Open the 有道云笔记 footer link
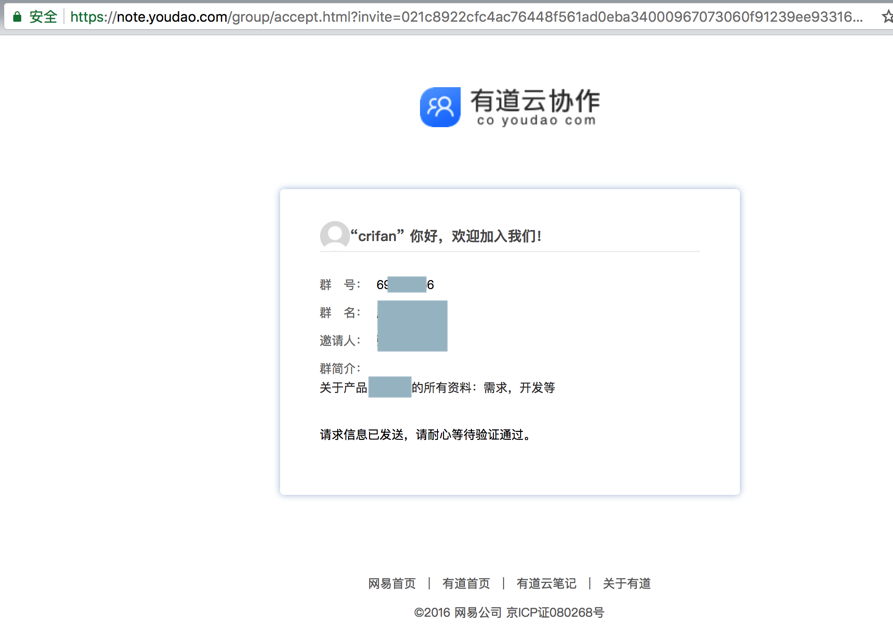The height and width of the screenshot is (626, 893). pyautogui.click(x=546, y=583)
